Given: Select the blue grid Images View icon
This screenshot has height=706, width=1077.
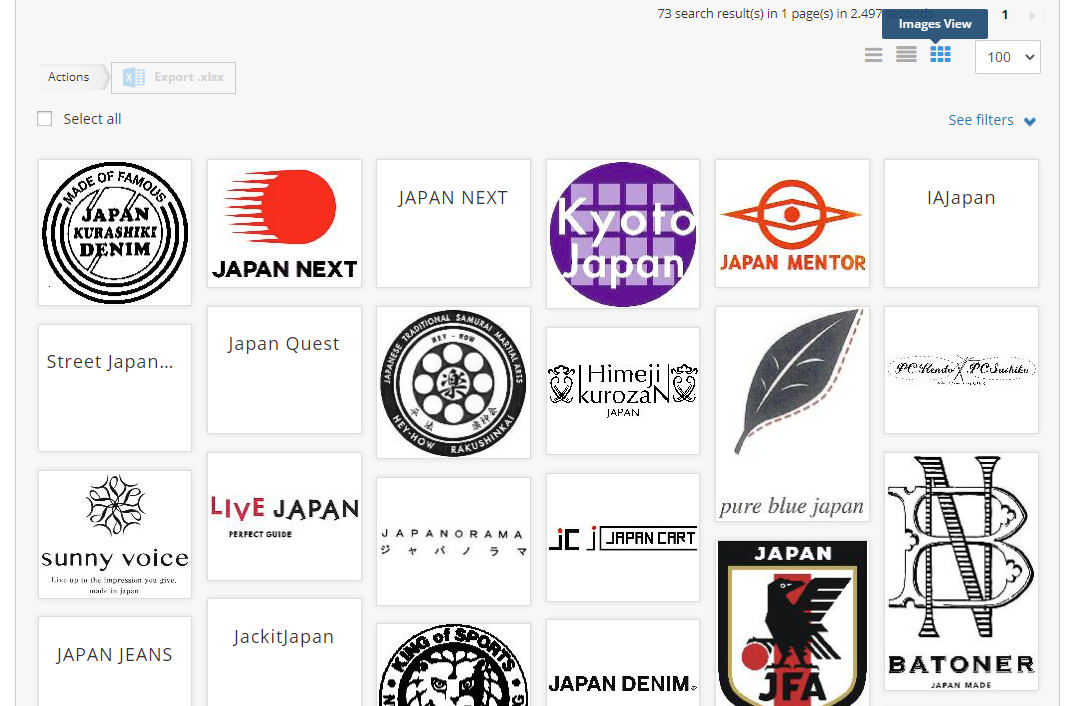Looking at the screenshot, I should pyautogui.click(x=940, y=54).
